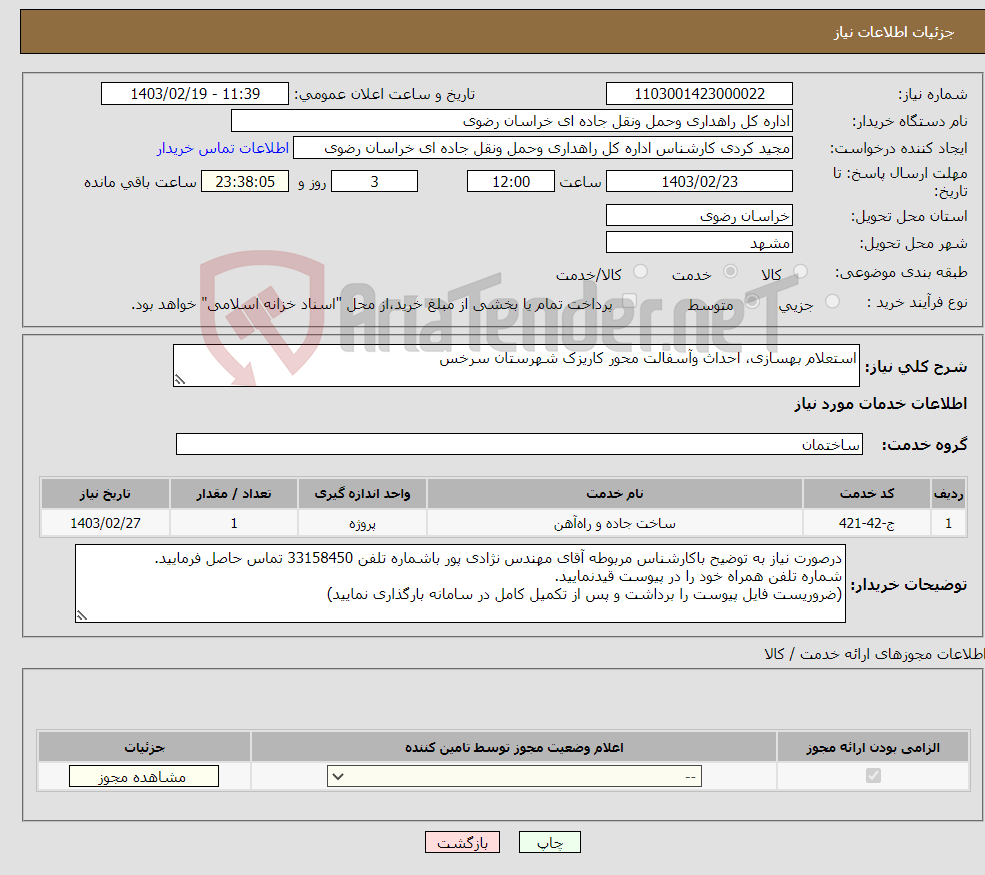This screenshot has height=875, width=985.
Task: Click the general description text area
Action: tap(516, 365)
